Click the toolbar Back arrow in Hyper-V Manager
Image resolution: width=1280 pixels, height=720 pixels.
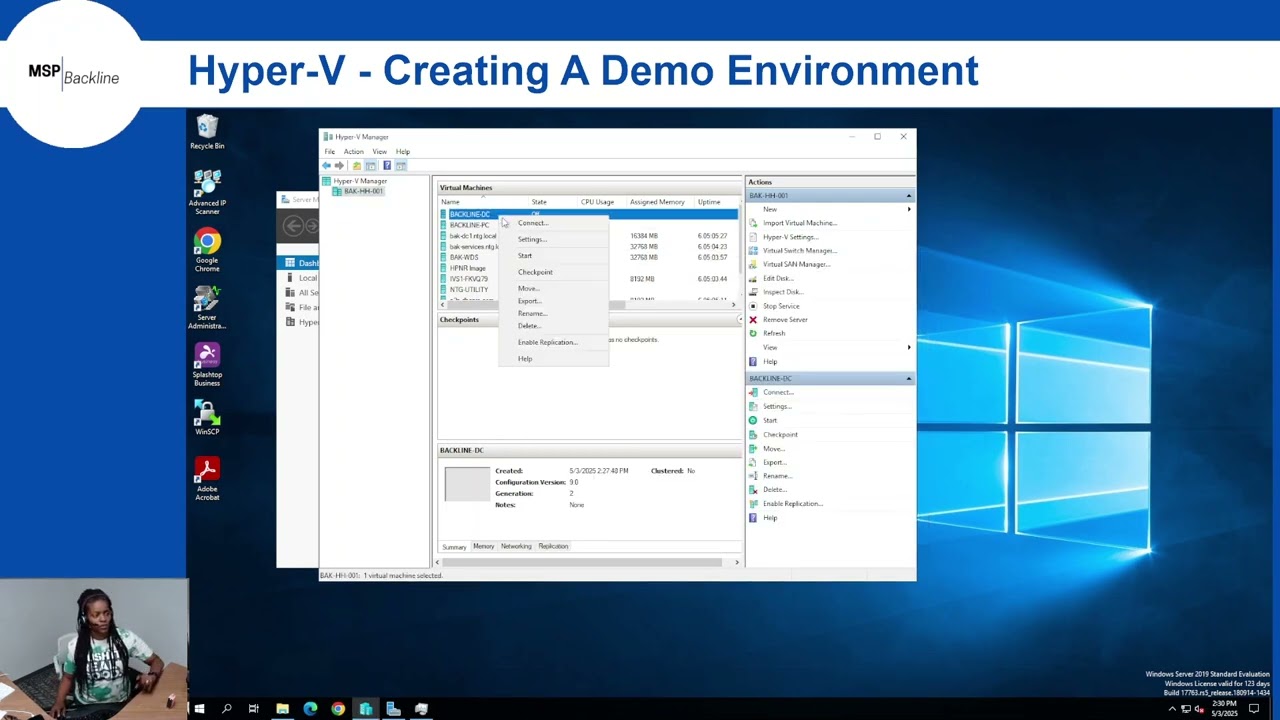[326, 165]
